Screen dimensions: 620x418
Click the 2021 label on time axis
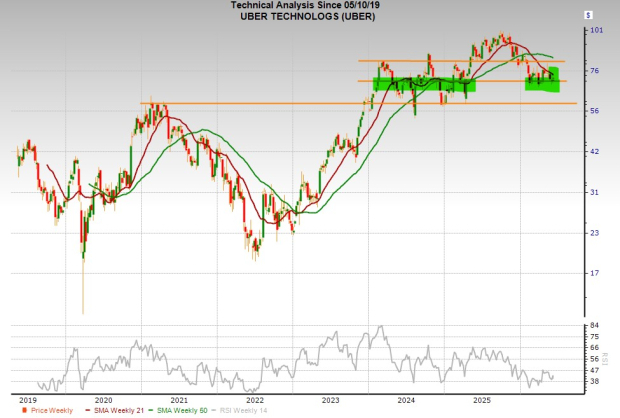(x=179, y=400)
